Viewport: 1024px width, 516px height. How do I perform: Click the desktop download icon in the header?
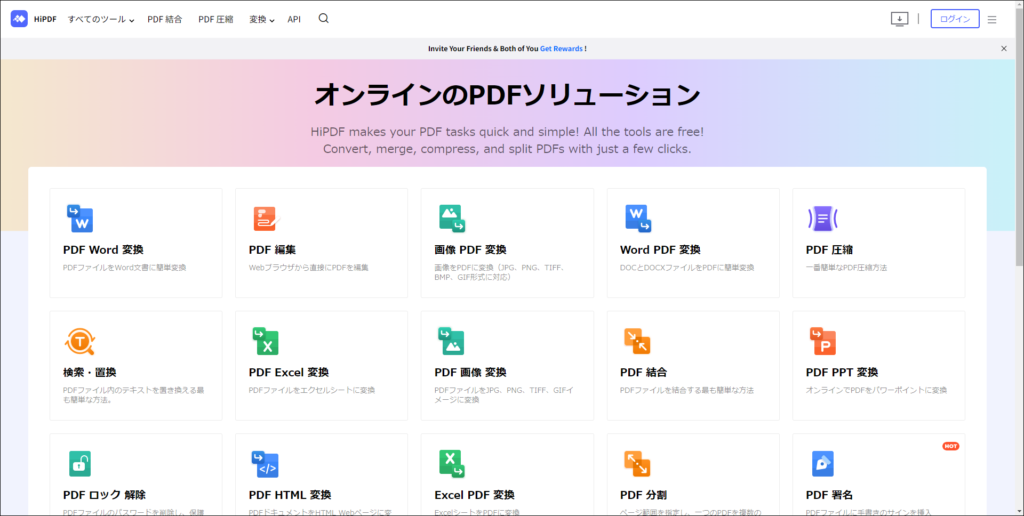899,19
